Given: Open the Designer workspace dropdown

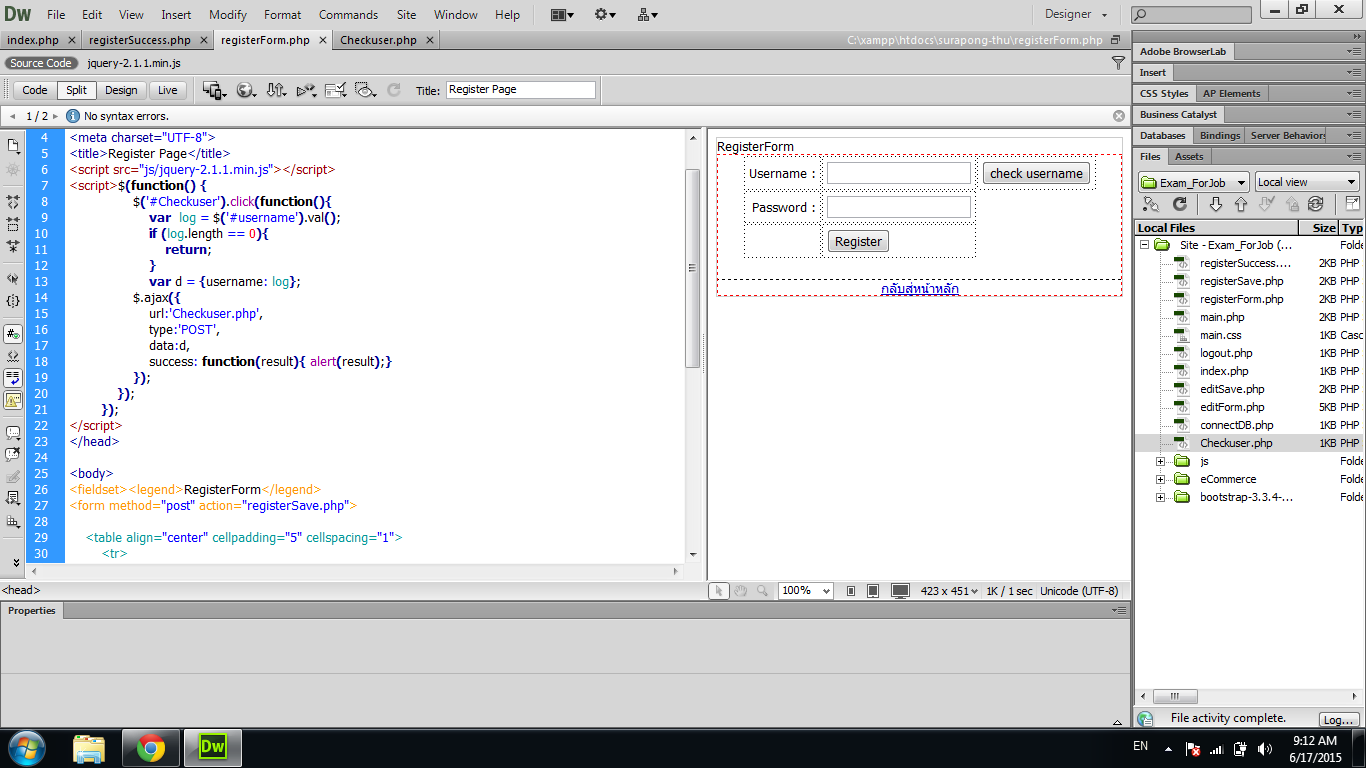Looking at the screenshot, I should [1076, 14].
